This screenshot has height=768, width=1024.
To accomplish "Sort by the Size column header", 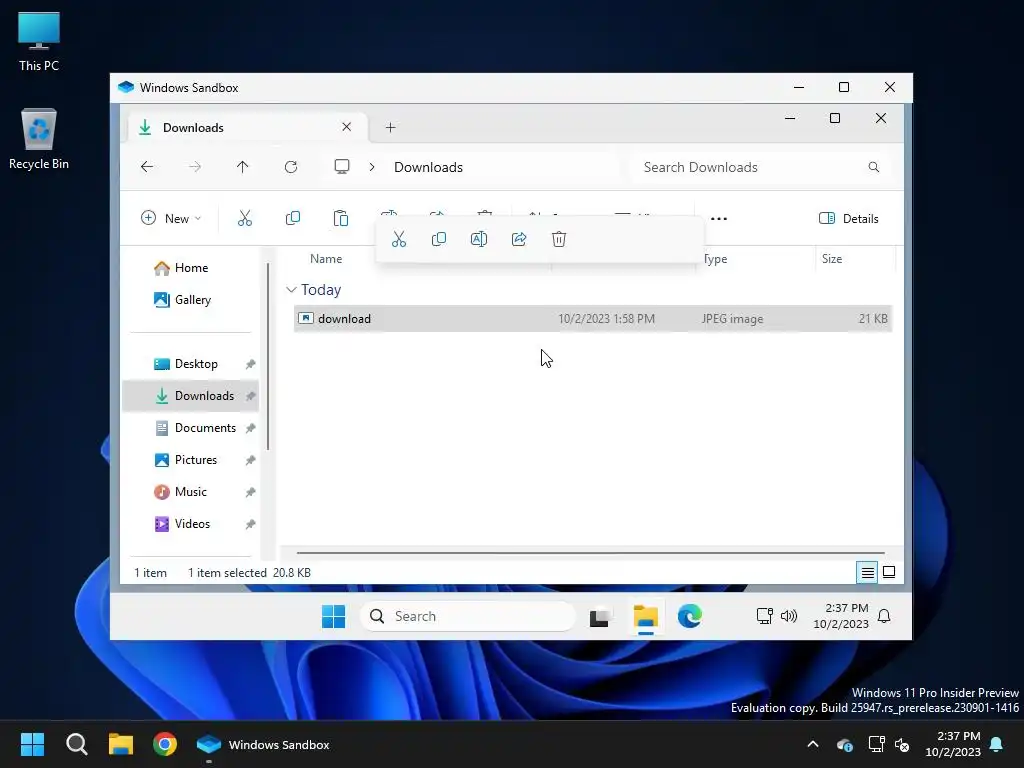I will coord(831,259).
